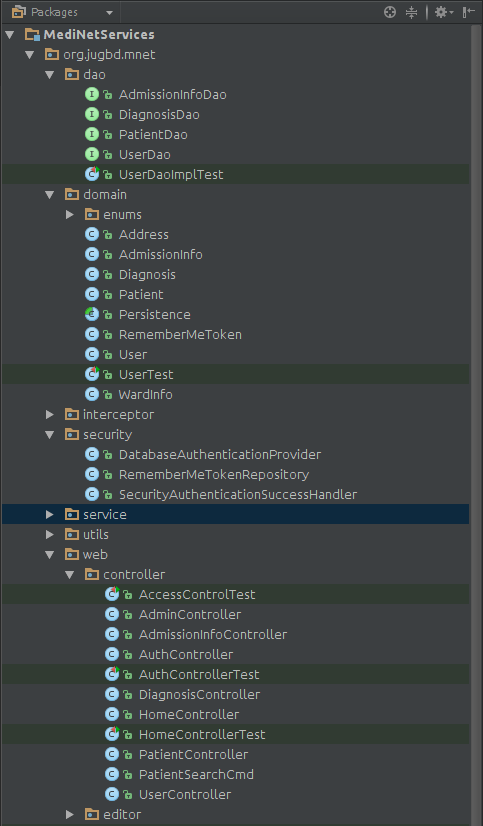
Task: Select the enums package label
Action: click(x=122, y=215)
